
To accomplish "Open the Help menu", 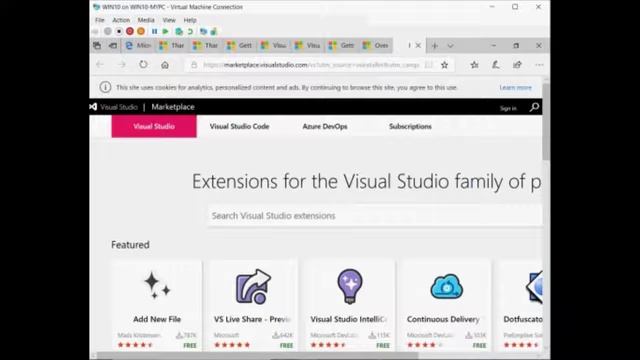I will point(190,20).
